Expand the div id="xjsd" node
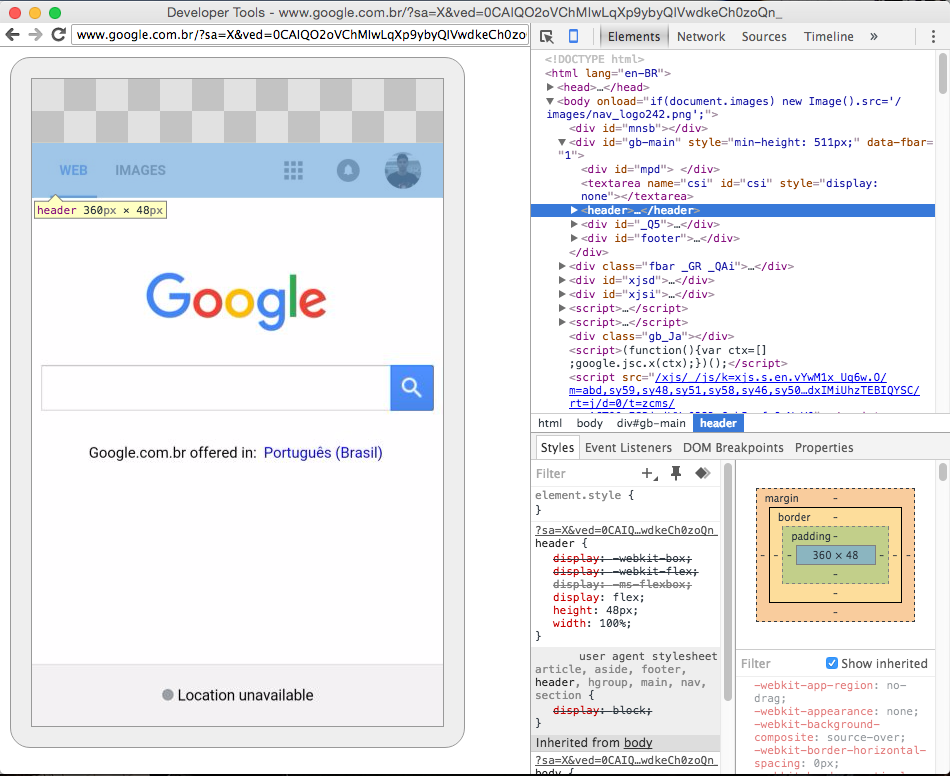The height and width of the screenshot is (776, 950). click(x=562, y=280)
